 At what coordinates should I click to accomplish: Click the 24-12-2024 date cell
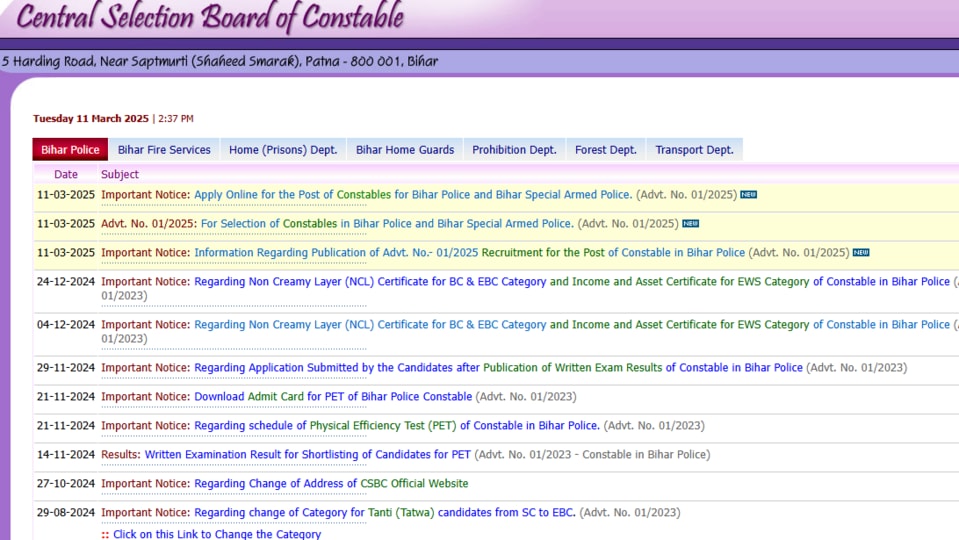click(65, 282)
